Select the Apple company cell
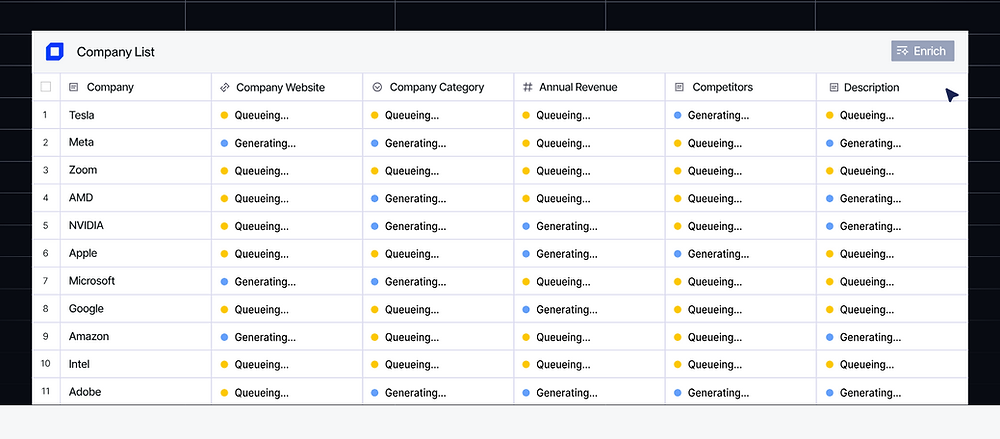 (136, 253)
